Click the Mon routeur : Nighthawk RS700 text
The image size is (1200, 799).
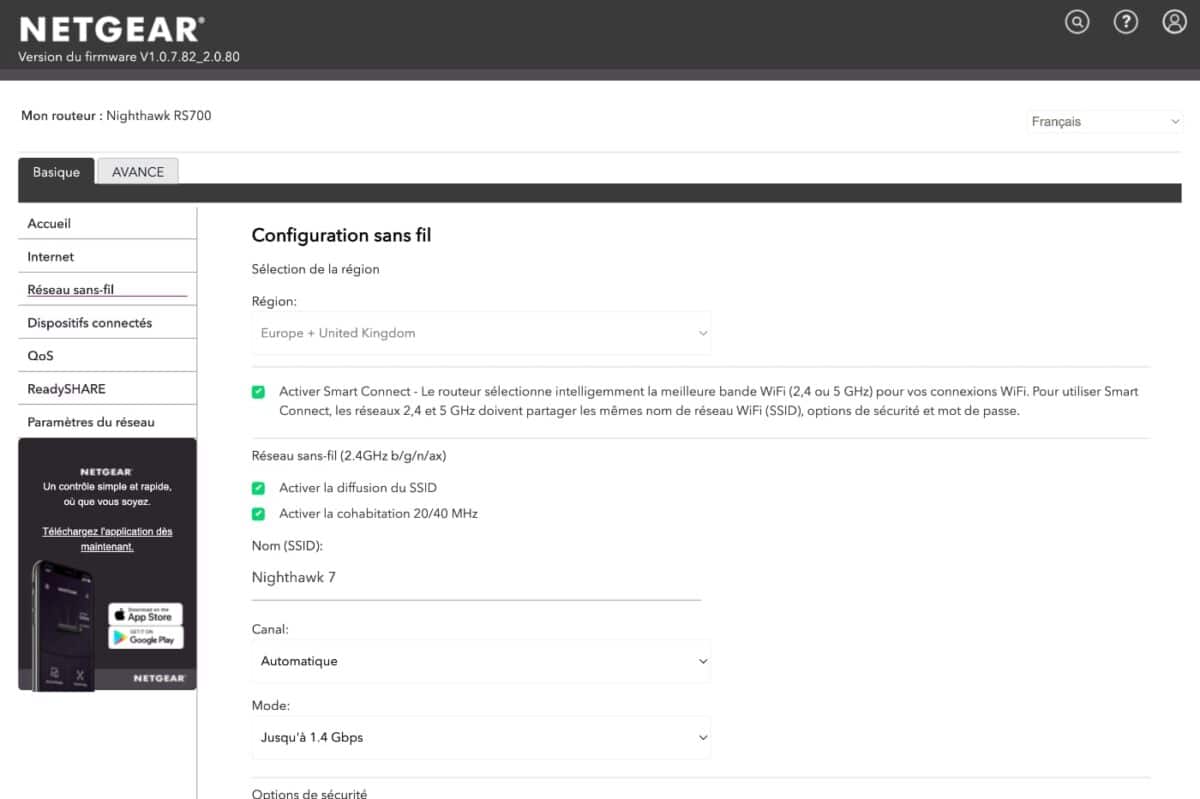tap(116, 116)
